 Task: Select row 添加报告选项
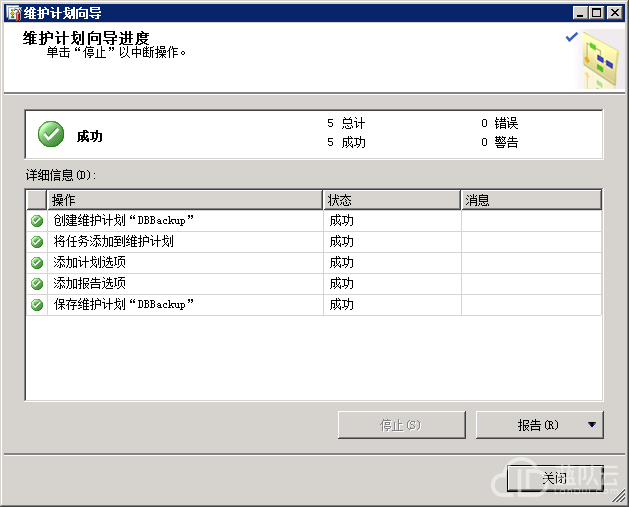[314, 284]
